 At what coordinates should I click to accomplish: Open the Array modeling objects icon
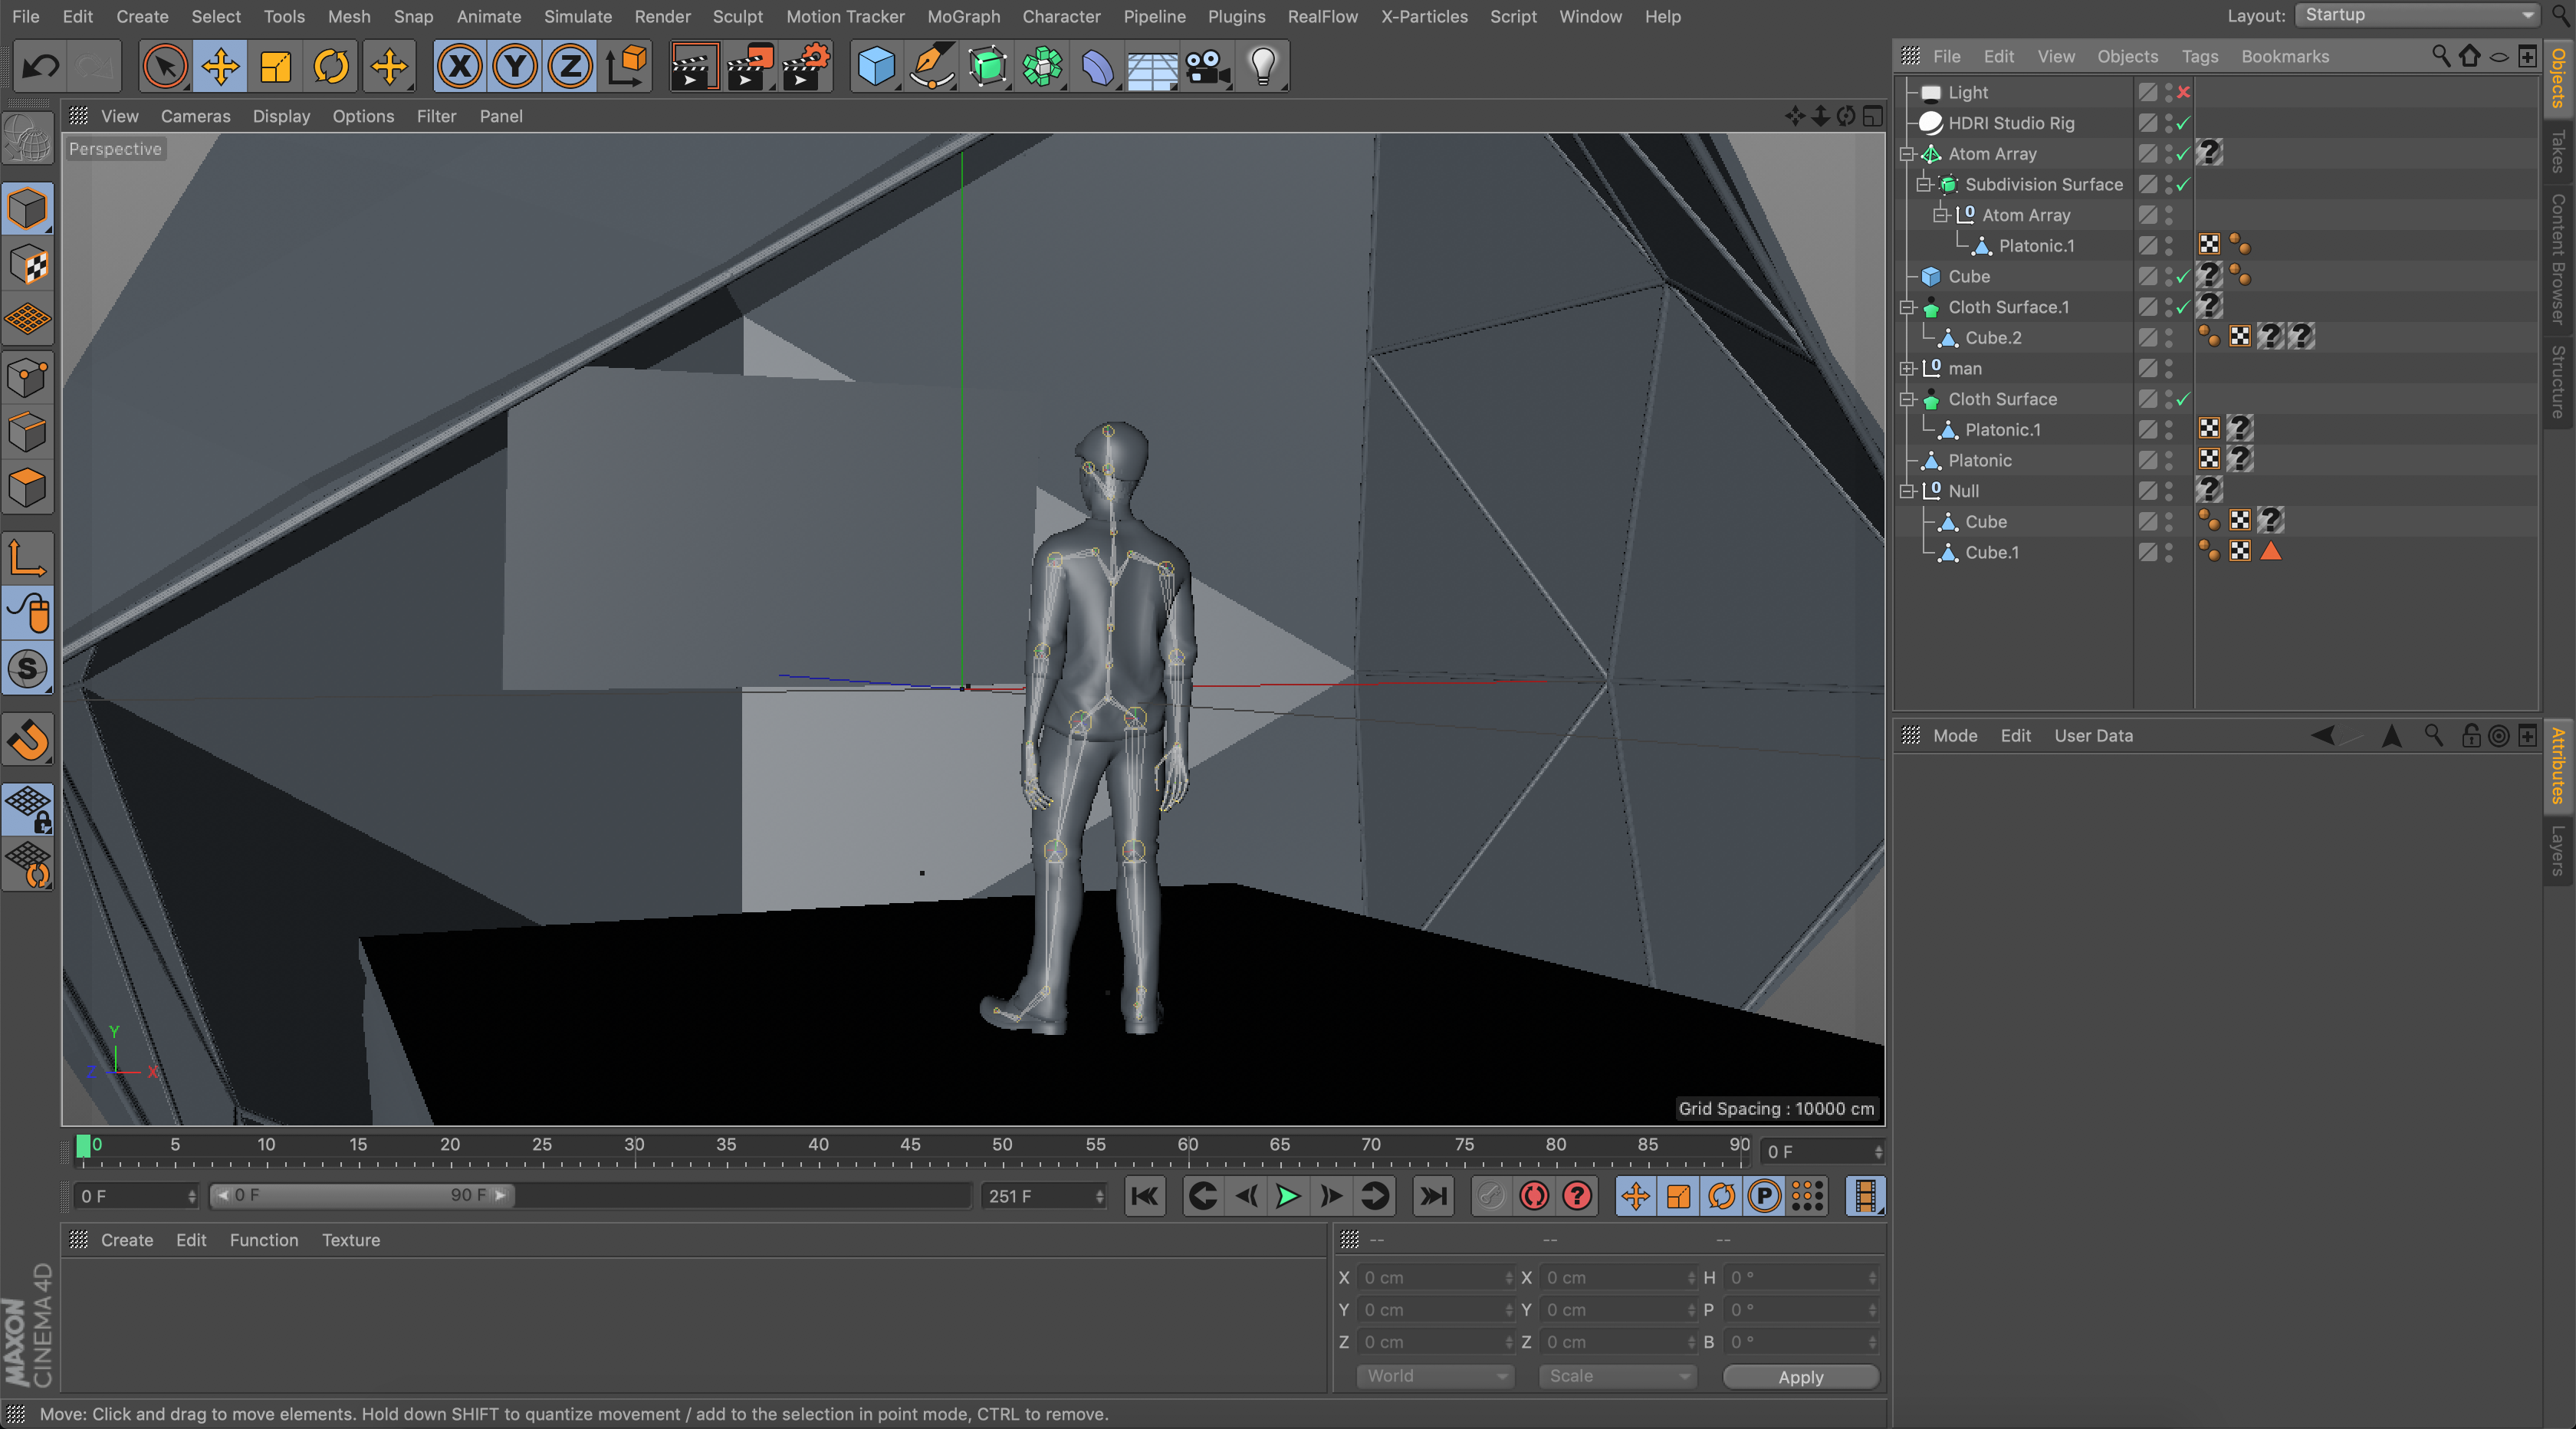click(1043, 67)
